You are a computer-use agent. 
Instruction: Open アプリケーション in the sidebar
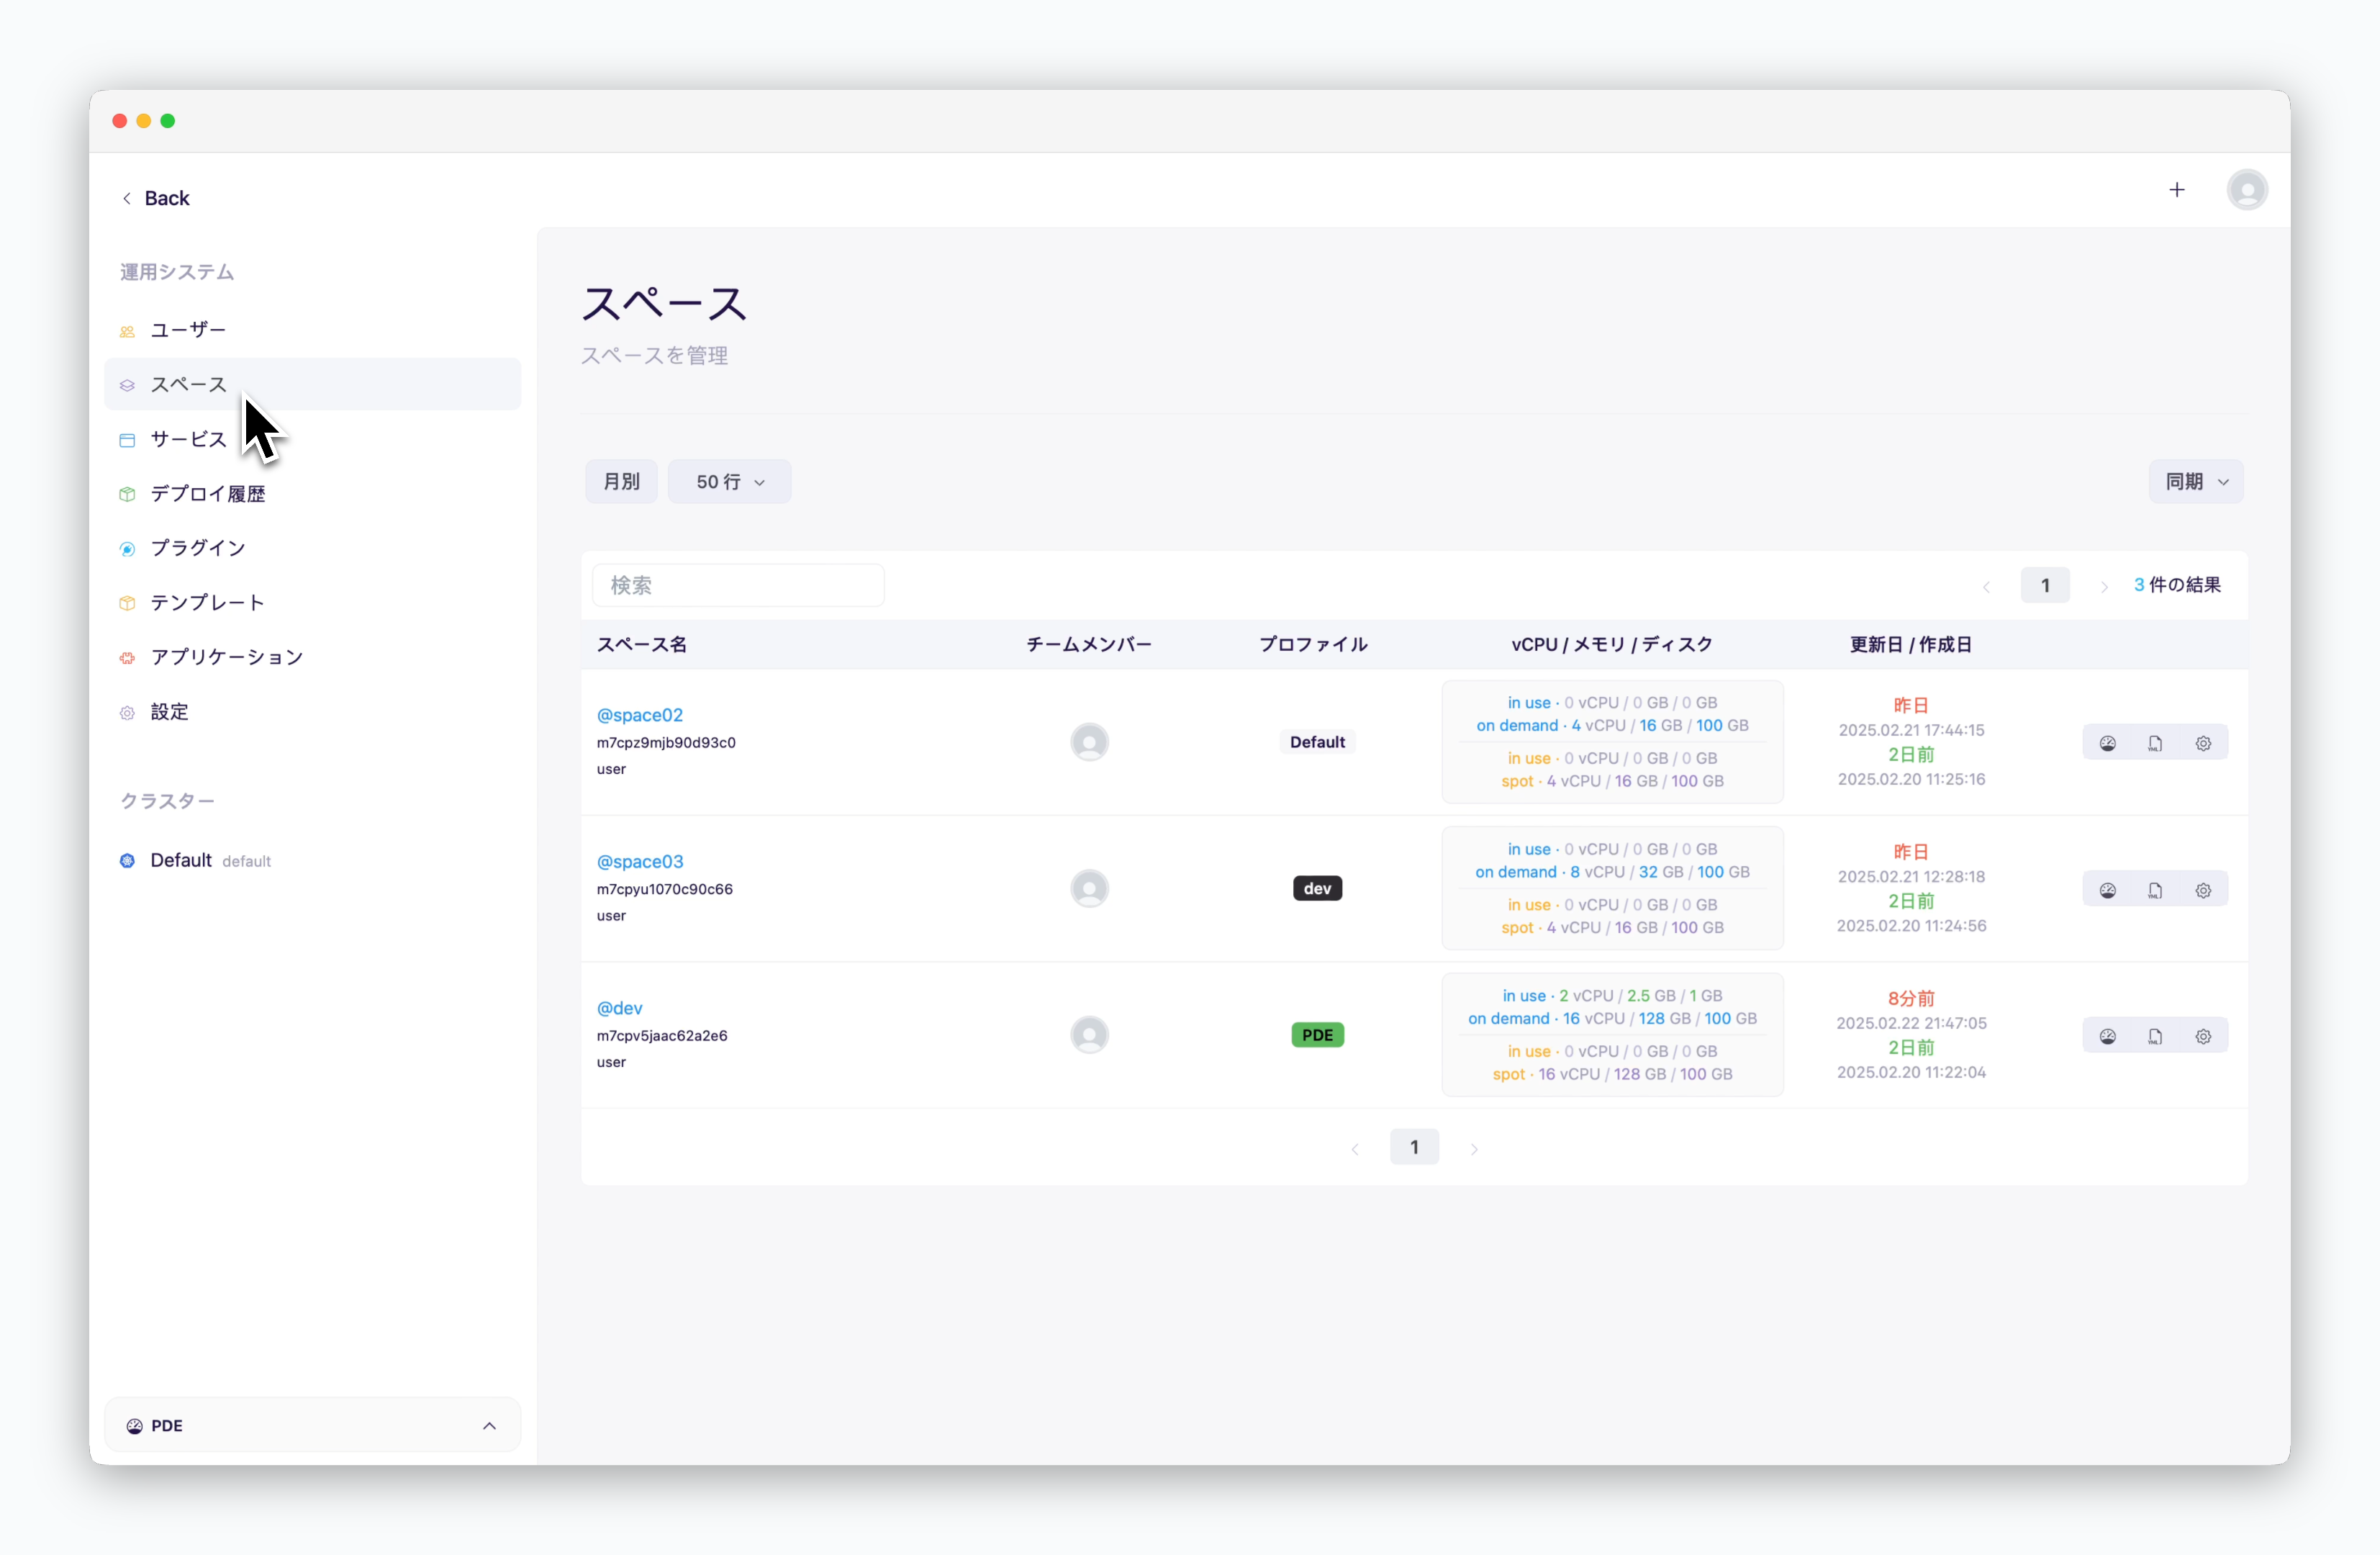click(313, 657)
